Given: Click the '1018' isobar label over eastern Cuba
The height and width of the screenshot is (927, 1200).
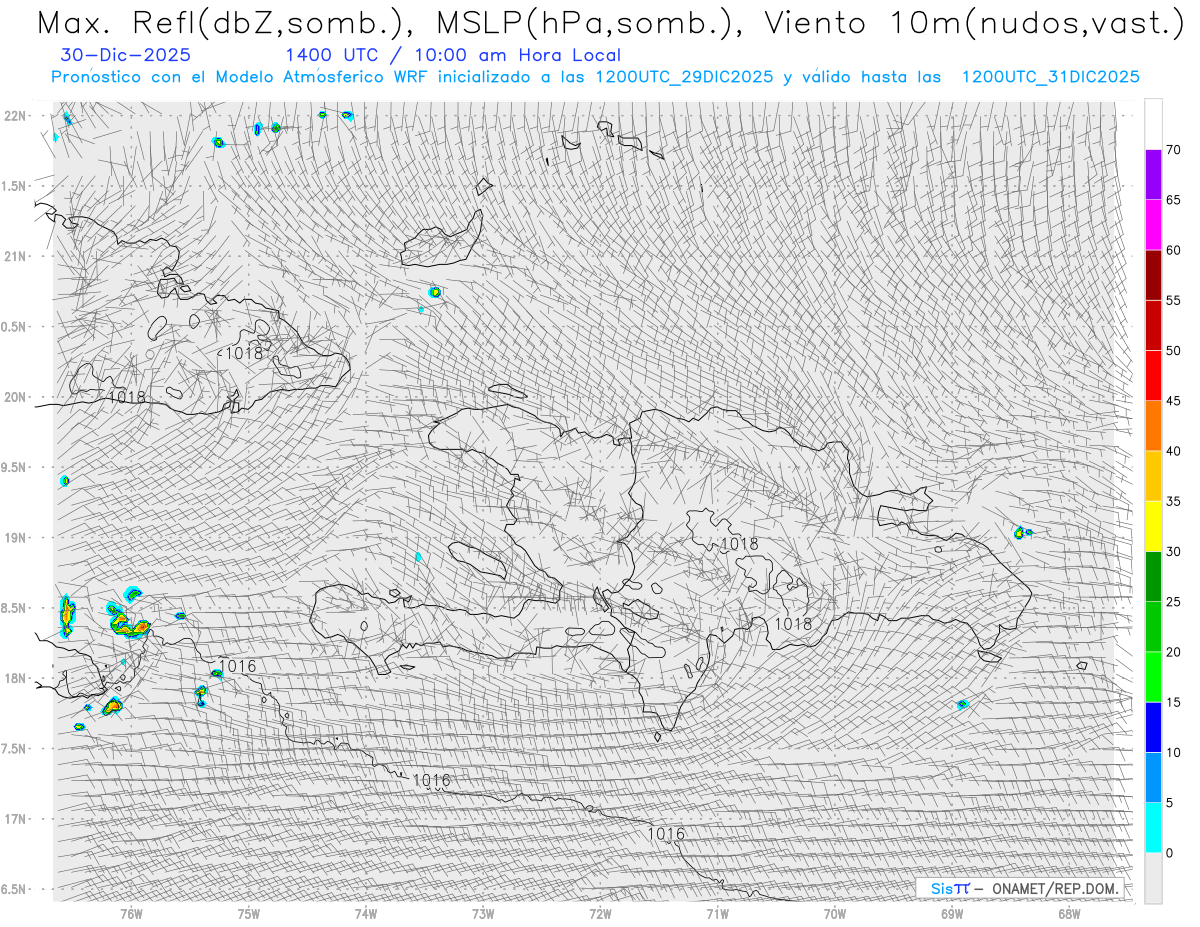Looking at the screenshot, I should point(242,353).
